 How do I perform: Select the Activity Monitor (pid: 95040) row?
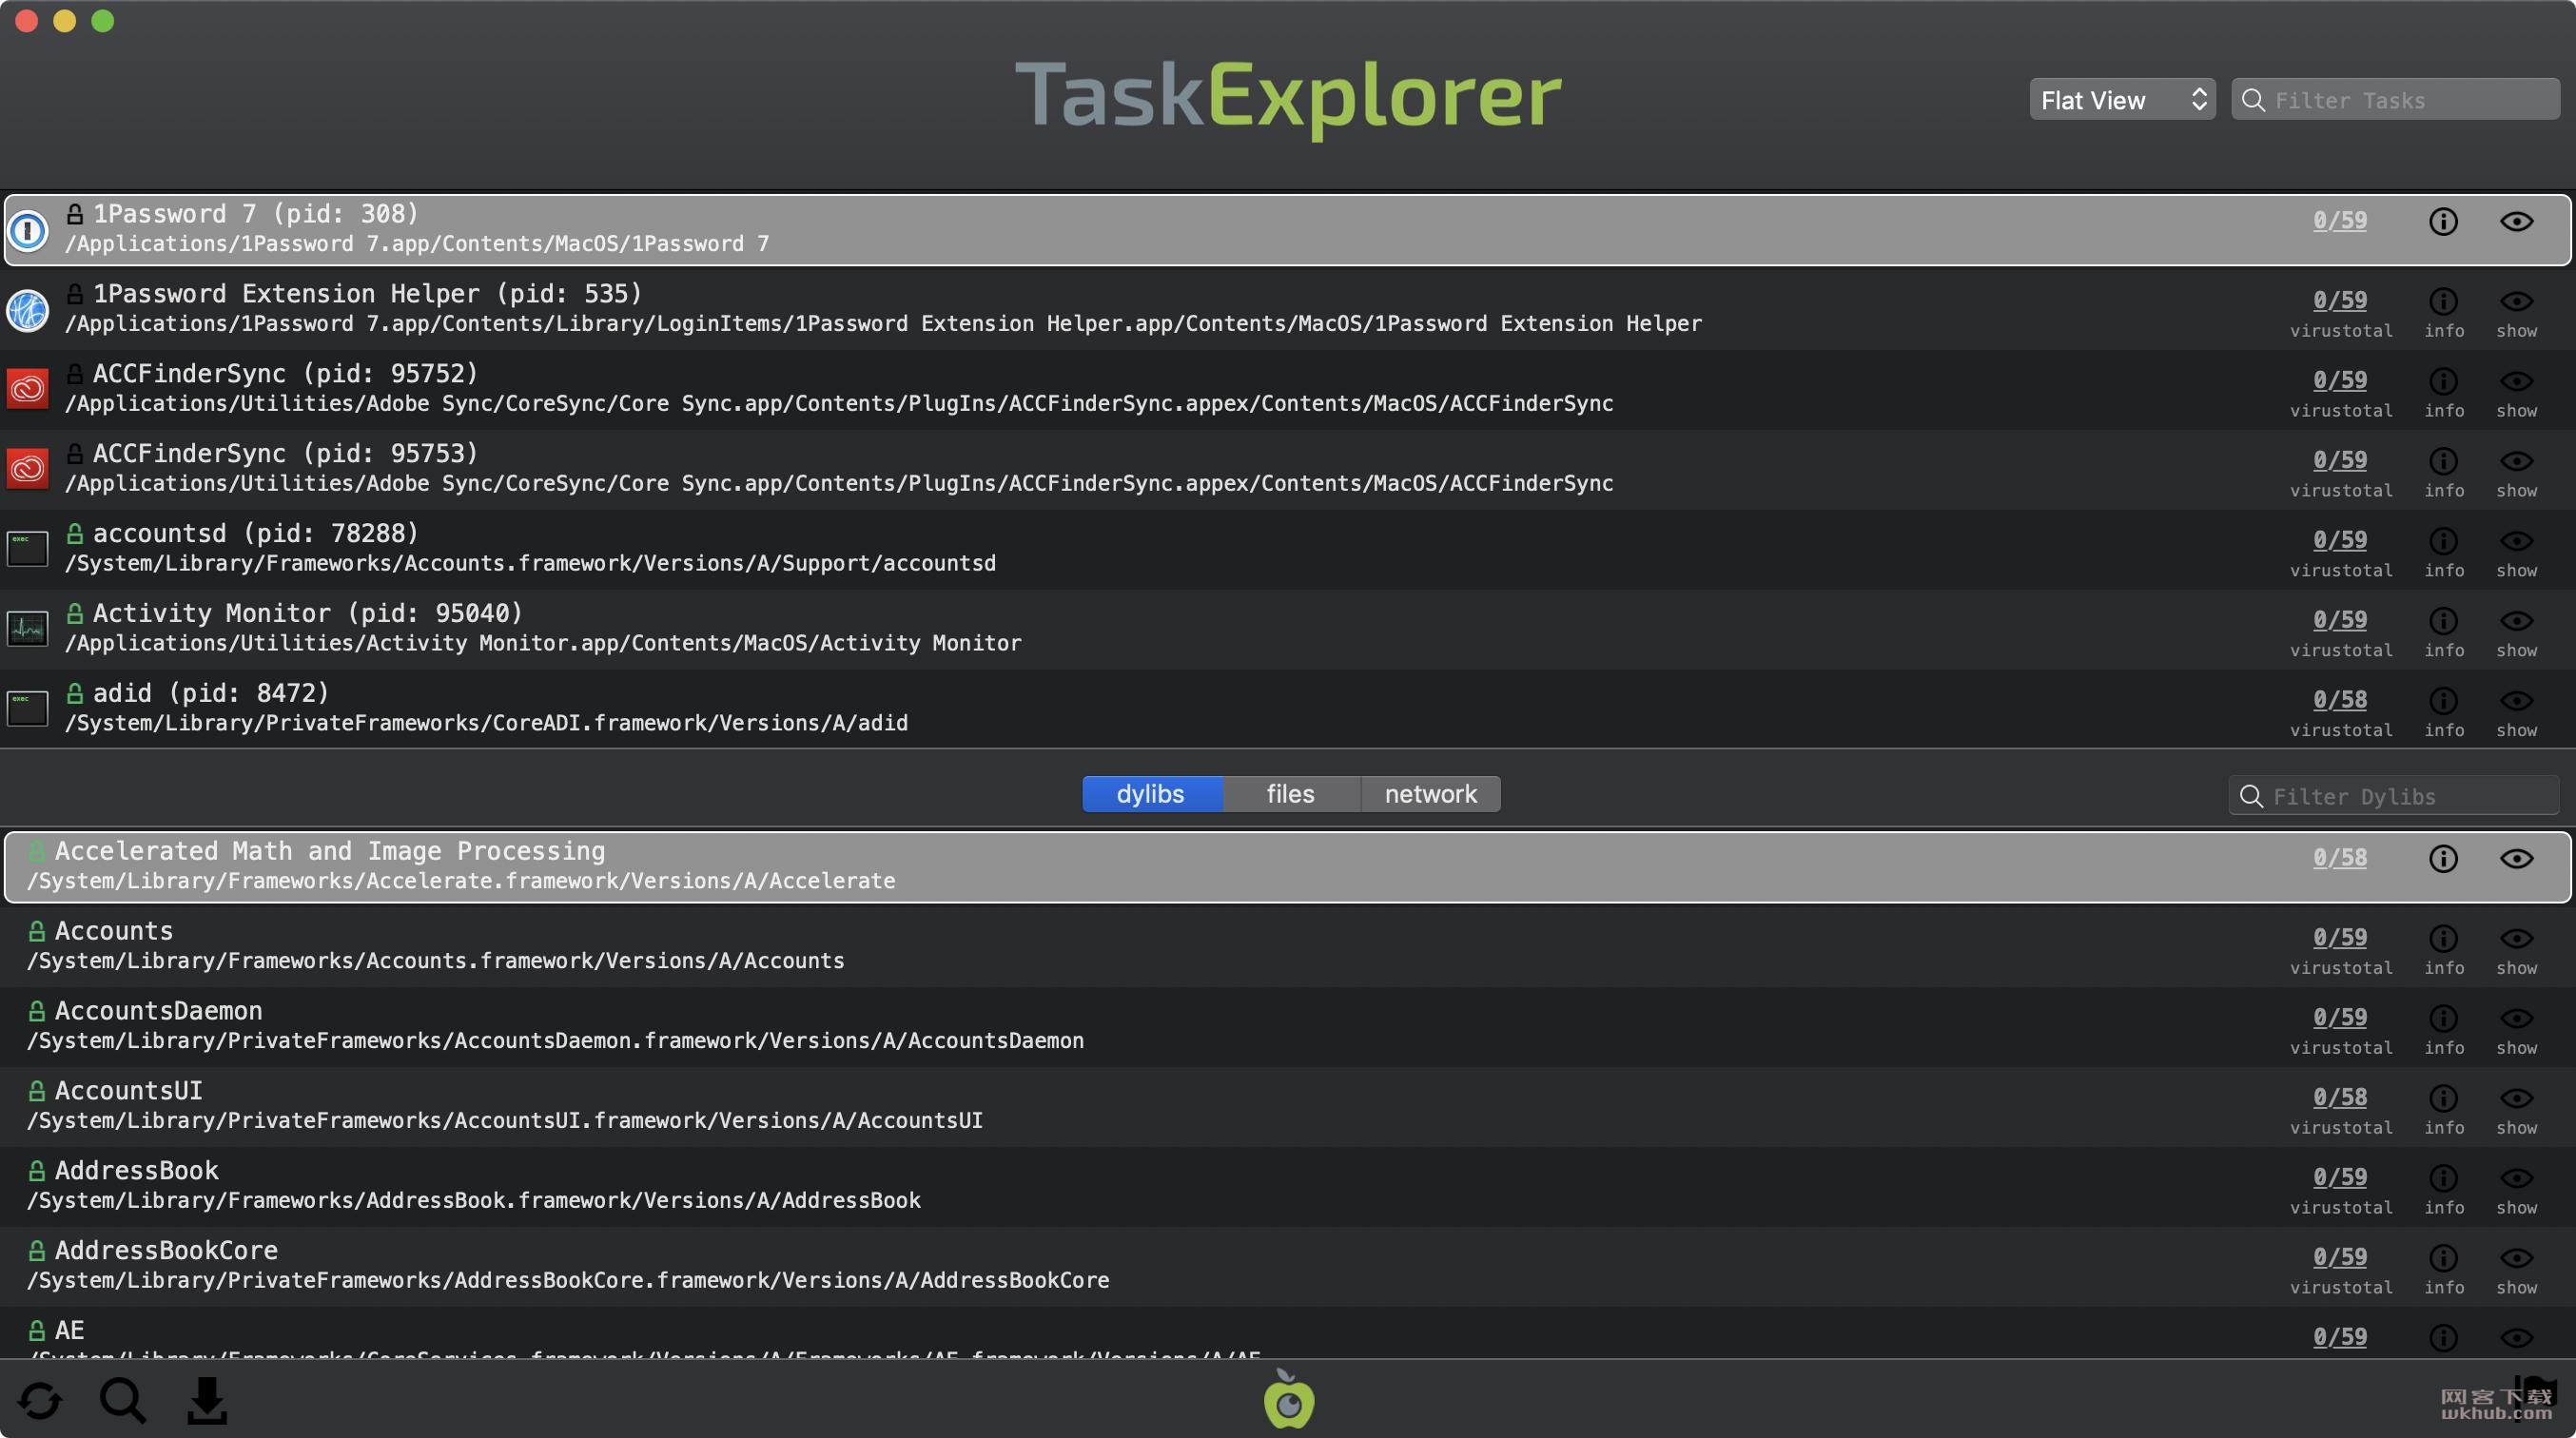click(1288, 629)
